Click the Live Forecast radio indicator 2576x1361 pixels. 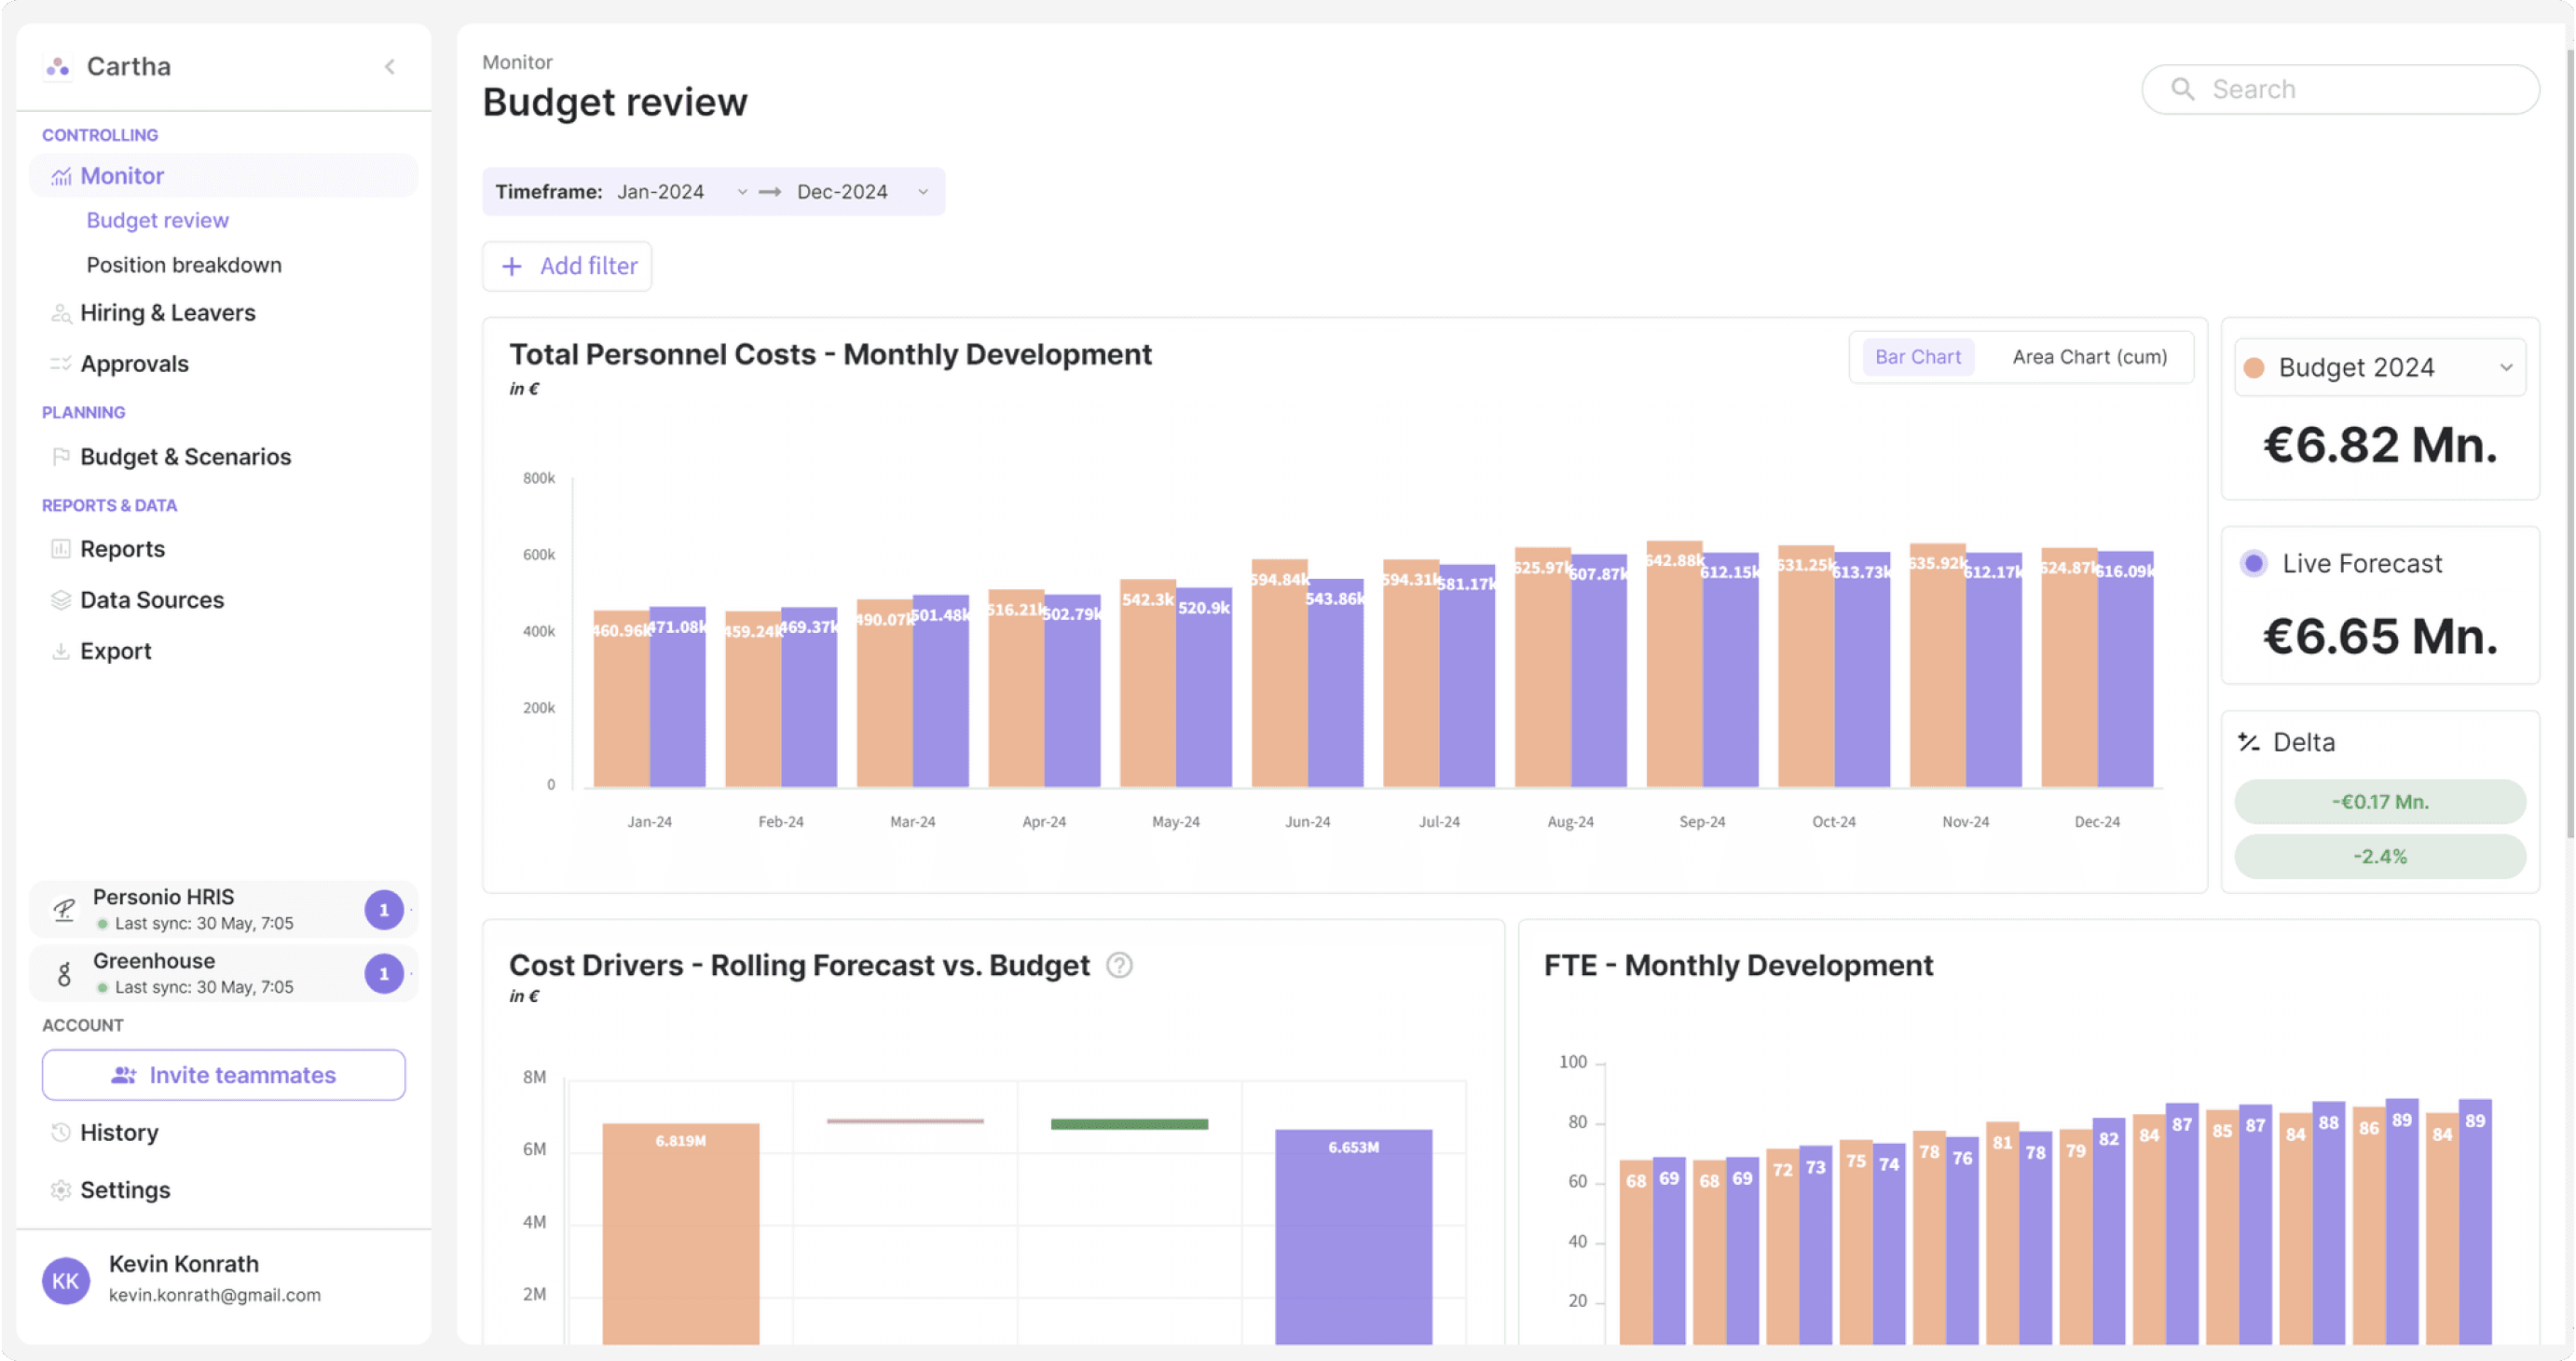[2253, 564]
